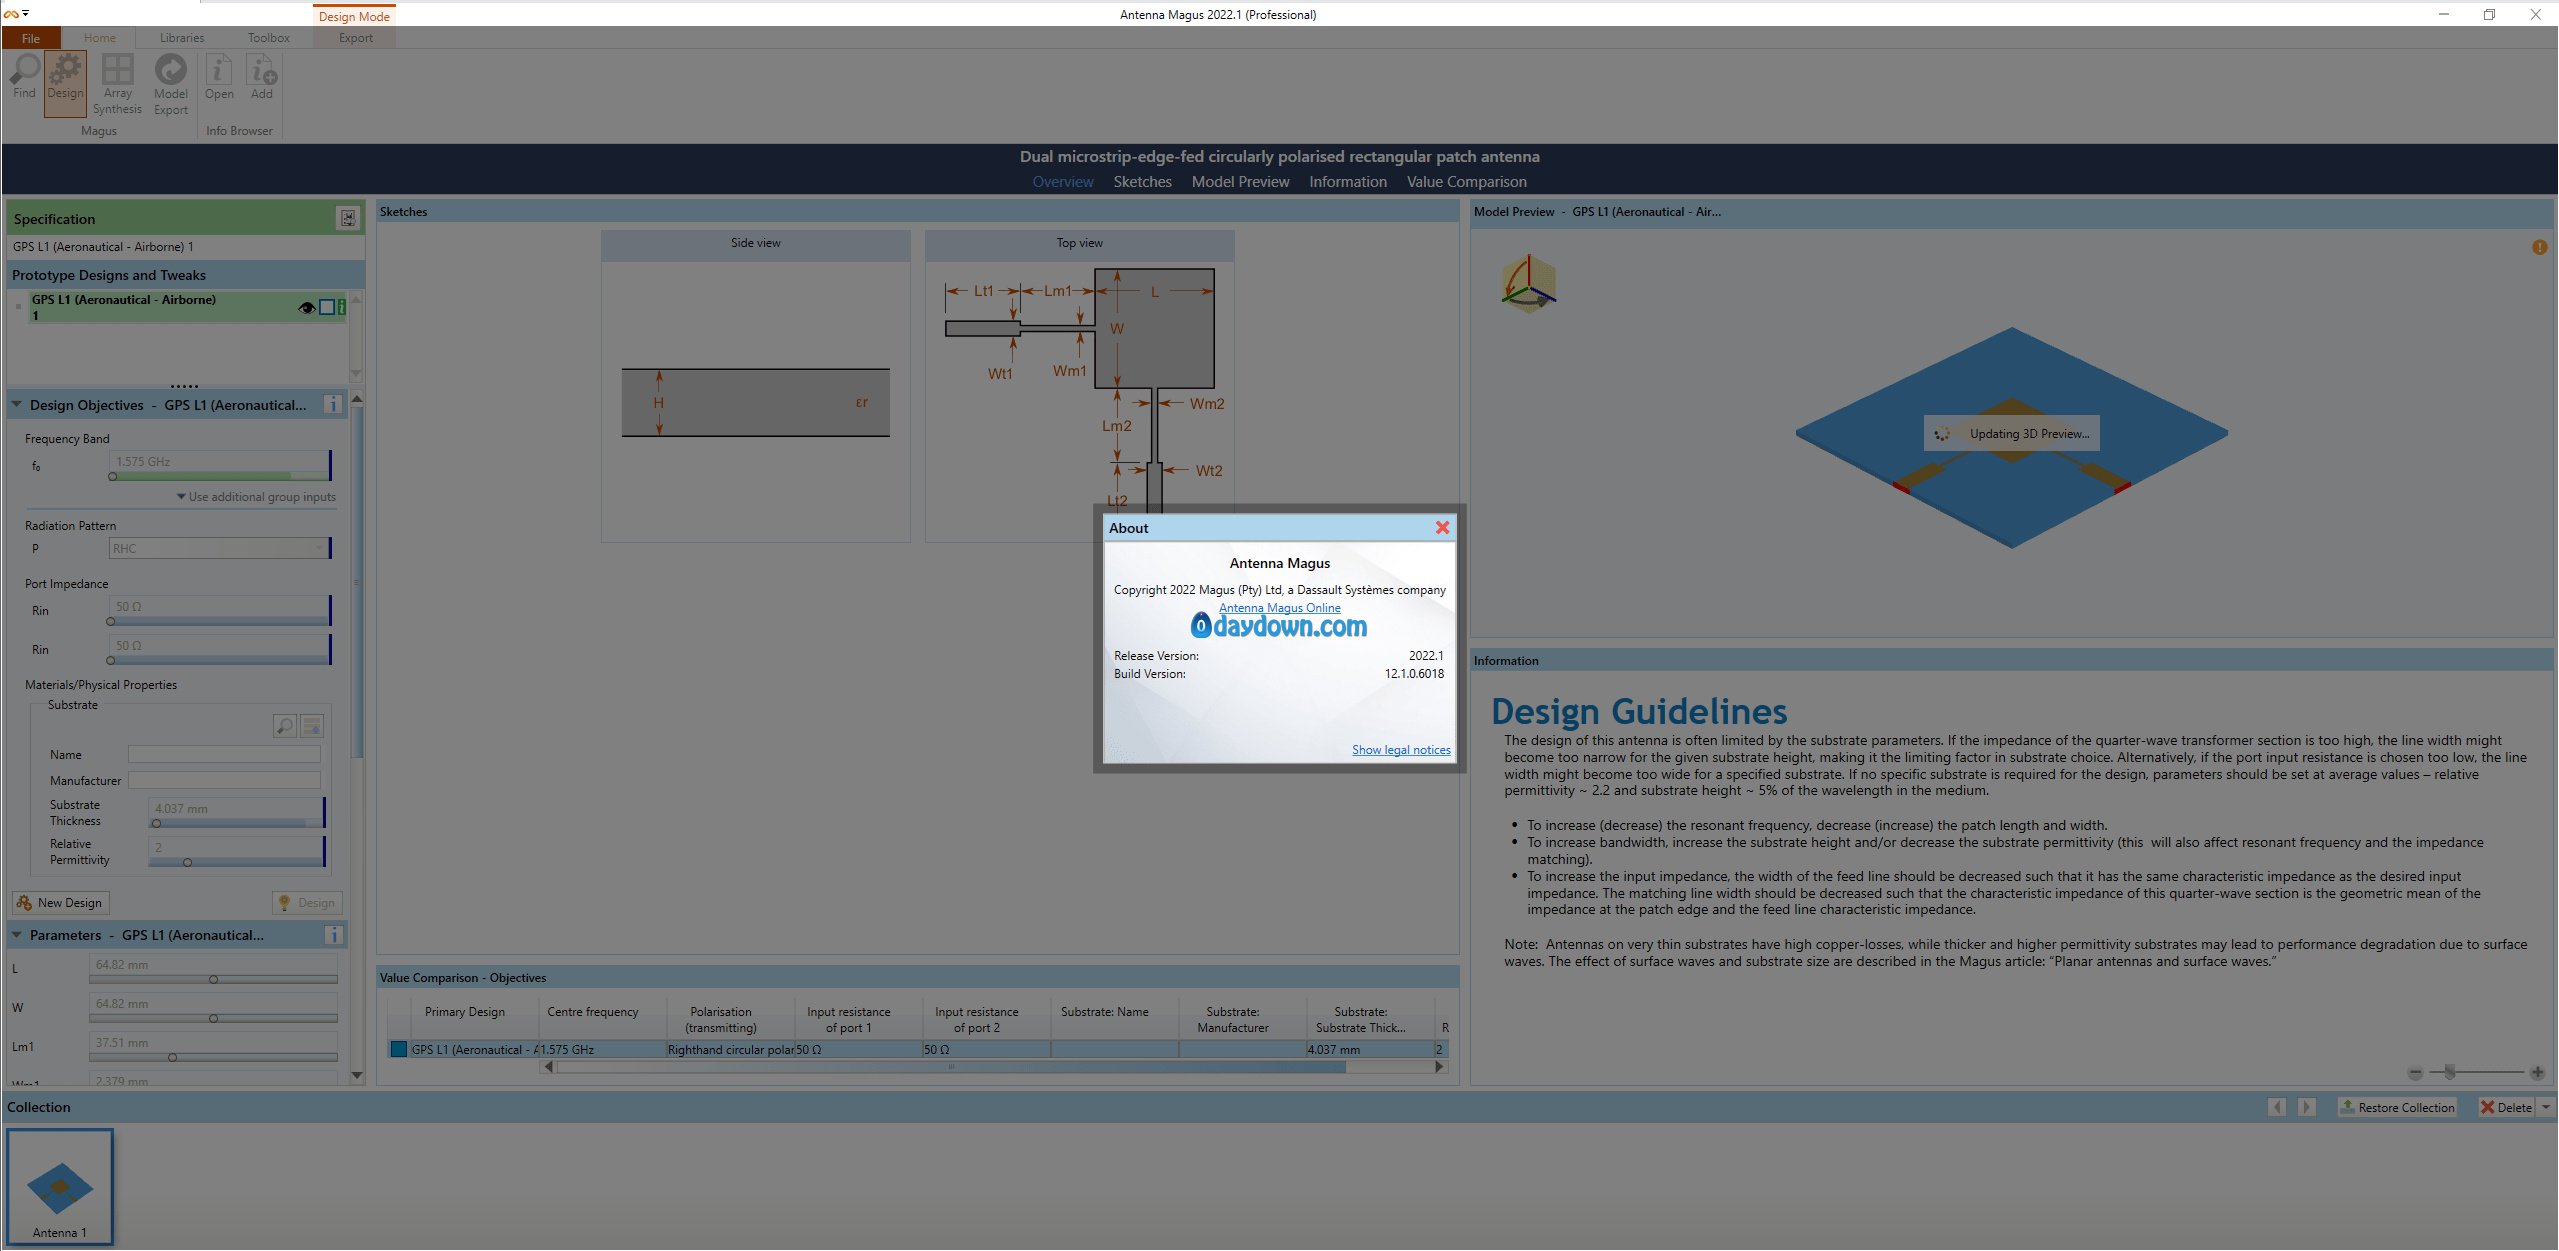This screenshot has width=2559, height=1251.
Task: Open the Antenna Magus Online link
Action: click(1279, 608)
